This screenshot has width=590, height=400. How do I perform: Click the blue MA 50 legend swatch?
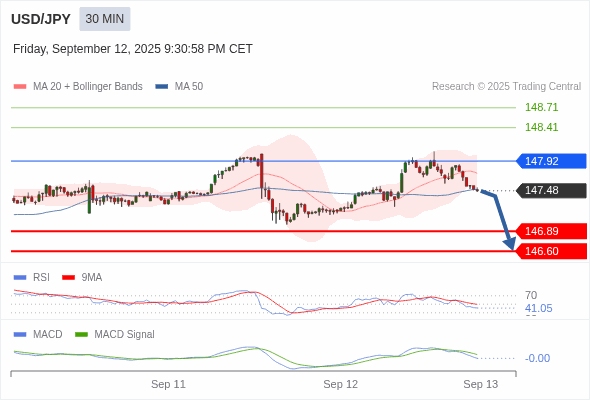[x=162, y=87]
